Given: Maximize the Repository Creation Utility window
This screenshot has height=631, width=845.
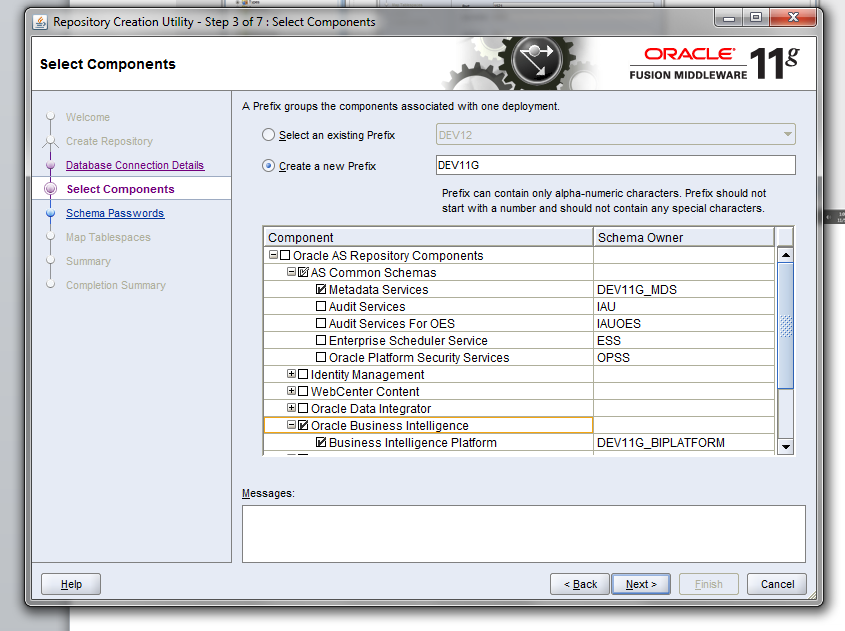Looking at the screenshot, I should 756,17.
